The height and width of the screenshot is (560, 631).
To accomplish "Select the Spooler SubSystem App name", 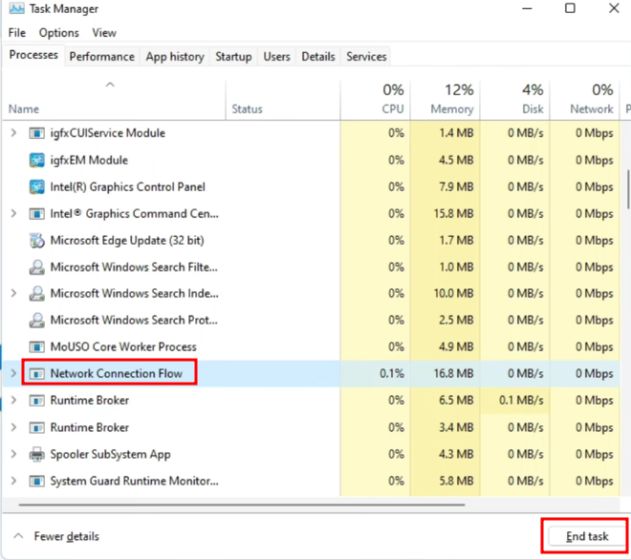I will click(110, 455).
